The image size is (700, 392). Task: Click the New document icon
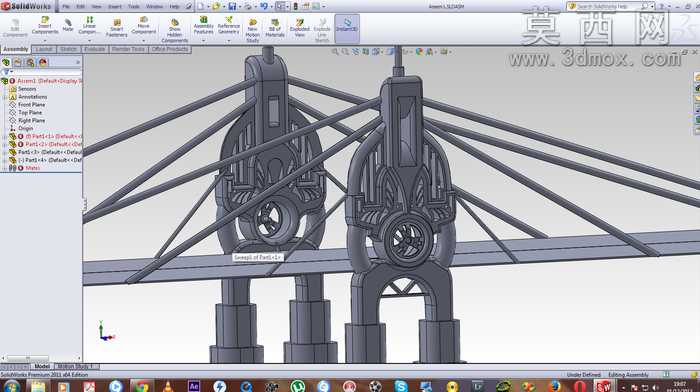(201, 6)
